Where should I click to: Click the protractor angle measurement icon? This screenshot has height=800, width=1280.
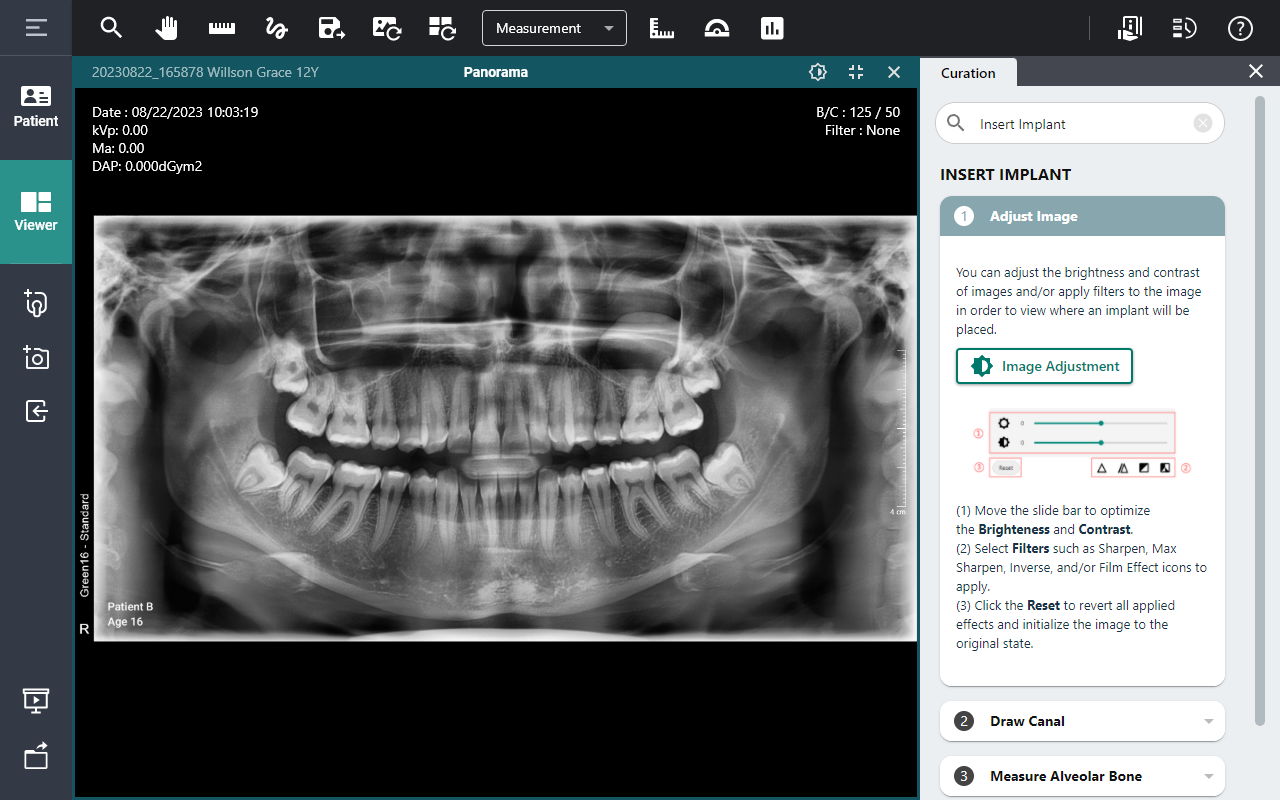(716, 28)
